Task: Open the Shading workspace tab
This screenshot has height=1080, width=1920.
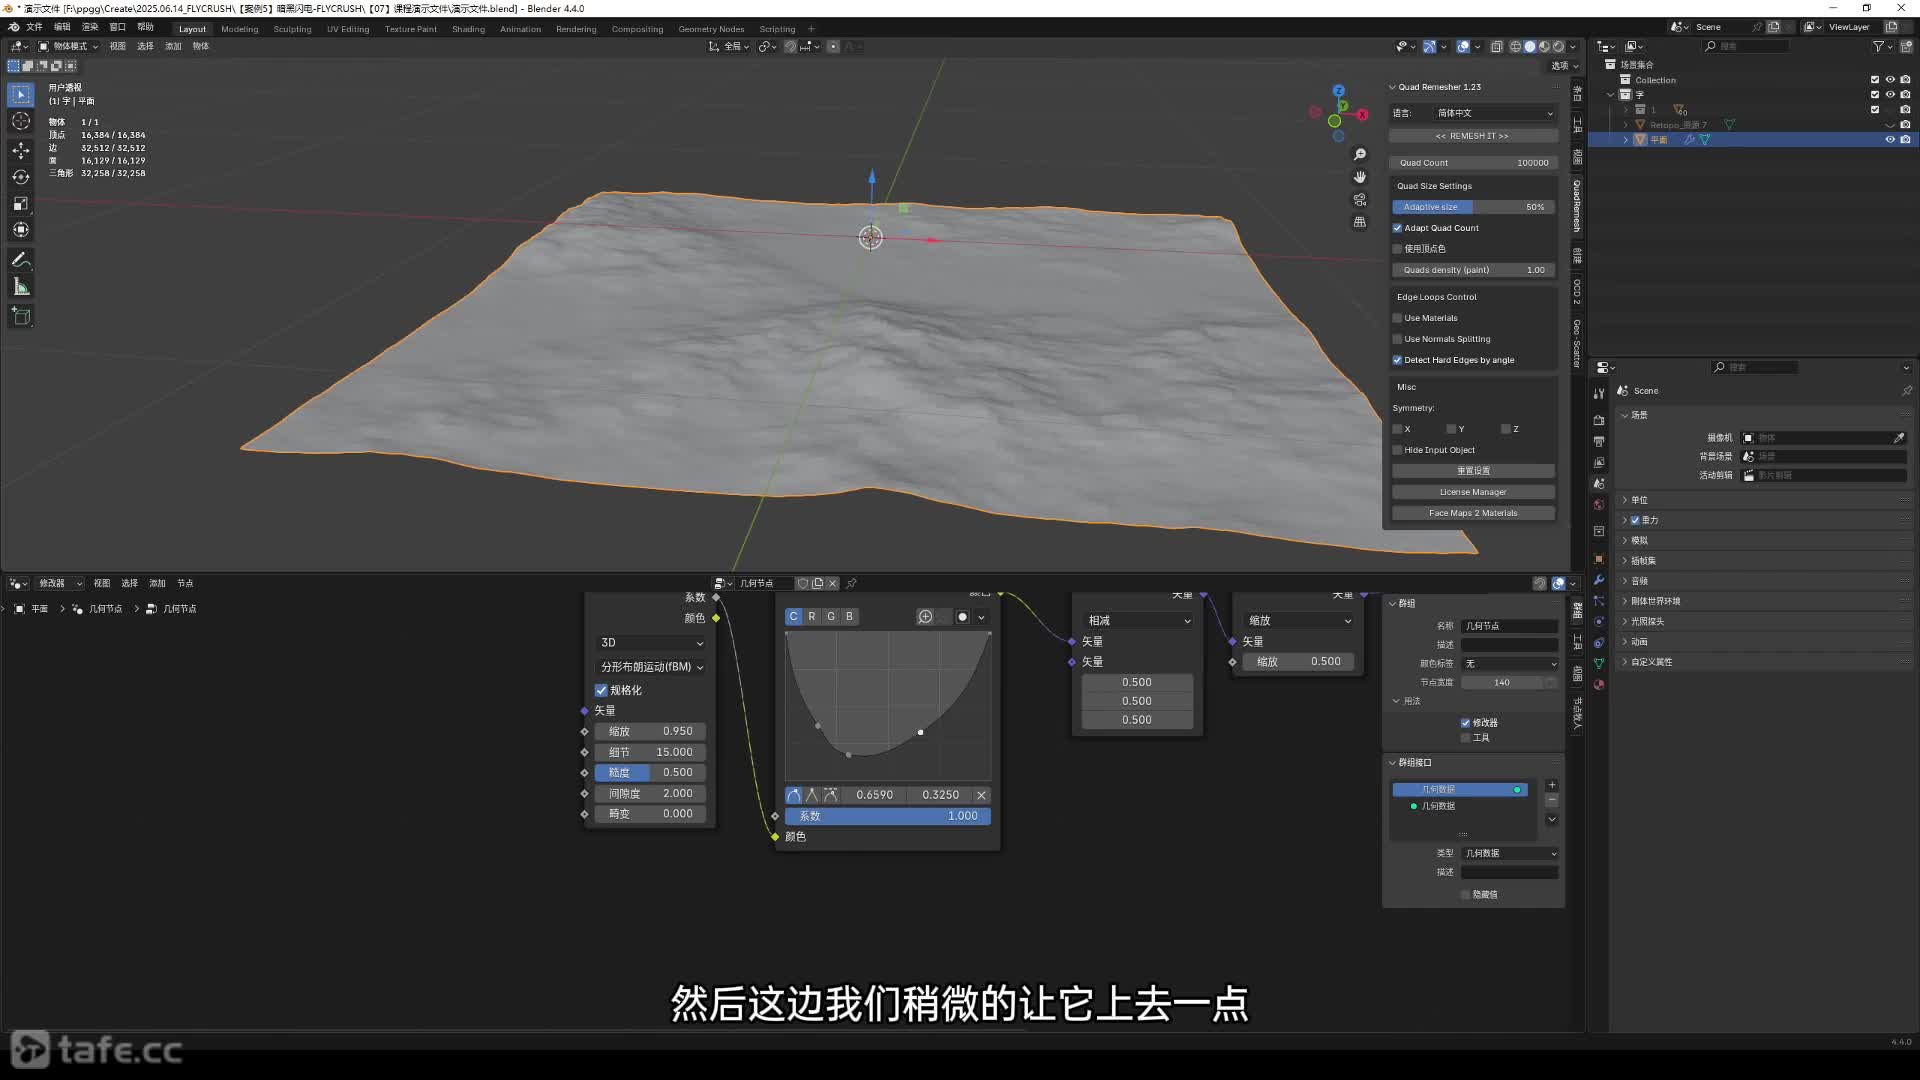Action: pyautogui.click(x=468, y=29)
